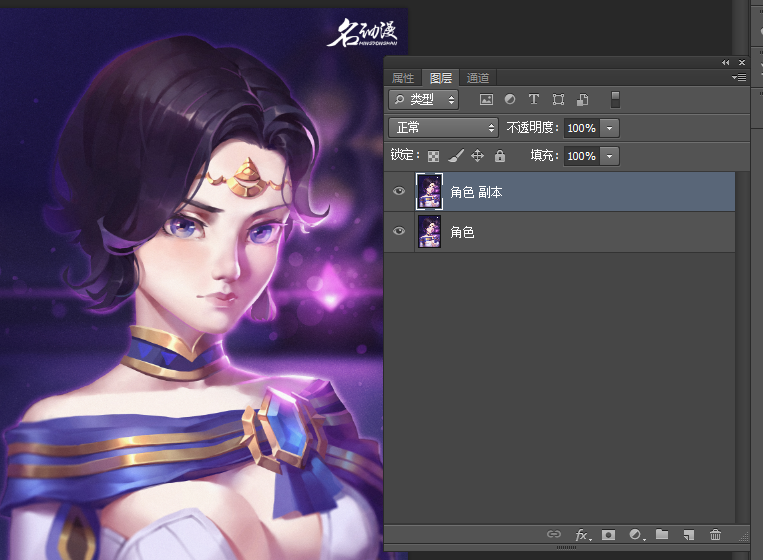This screenshot has width=763, height=560.
Task: Open the 正常 blend mode dropdown
Action: [x=443, y=128]
